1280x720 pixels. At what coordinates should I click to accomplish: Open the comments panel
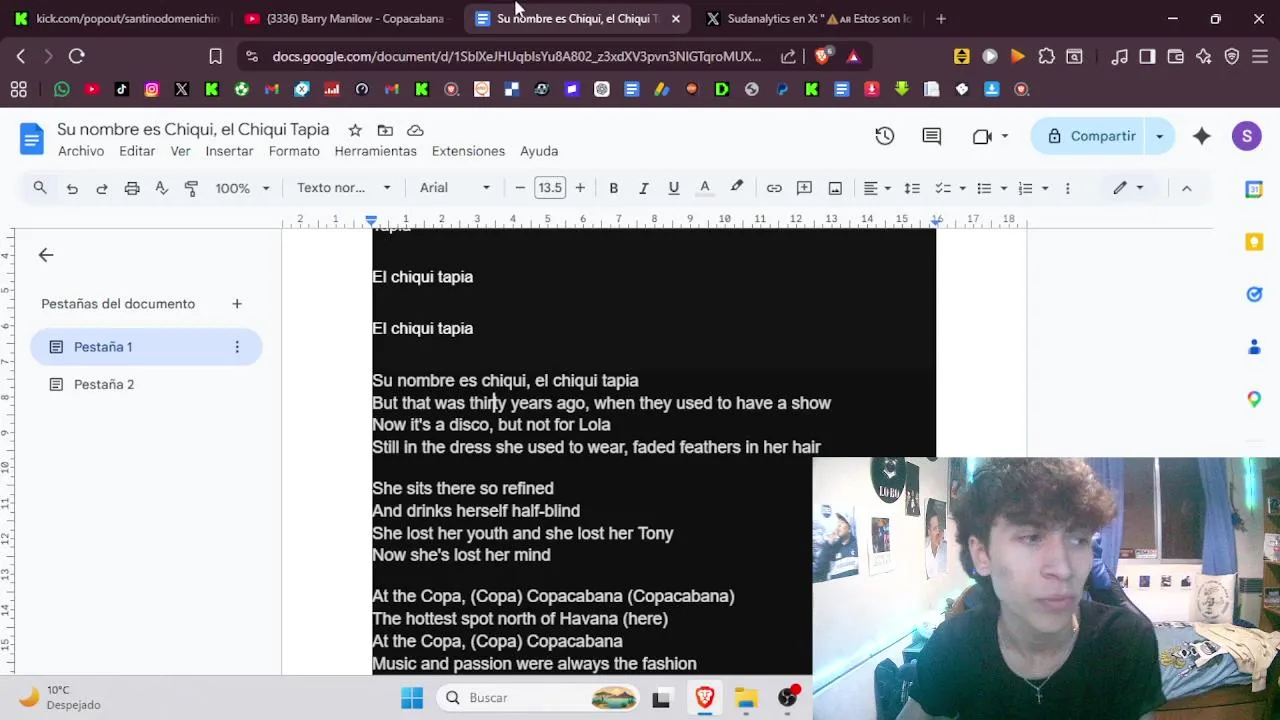tap(932, 136)
